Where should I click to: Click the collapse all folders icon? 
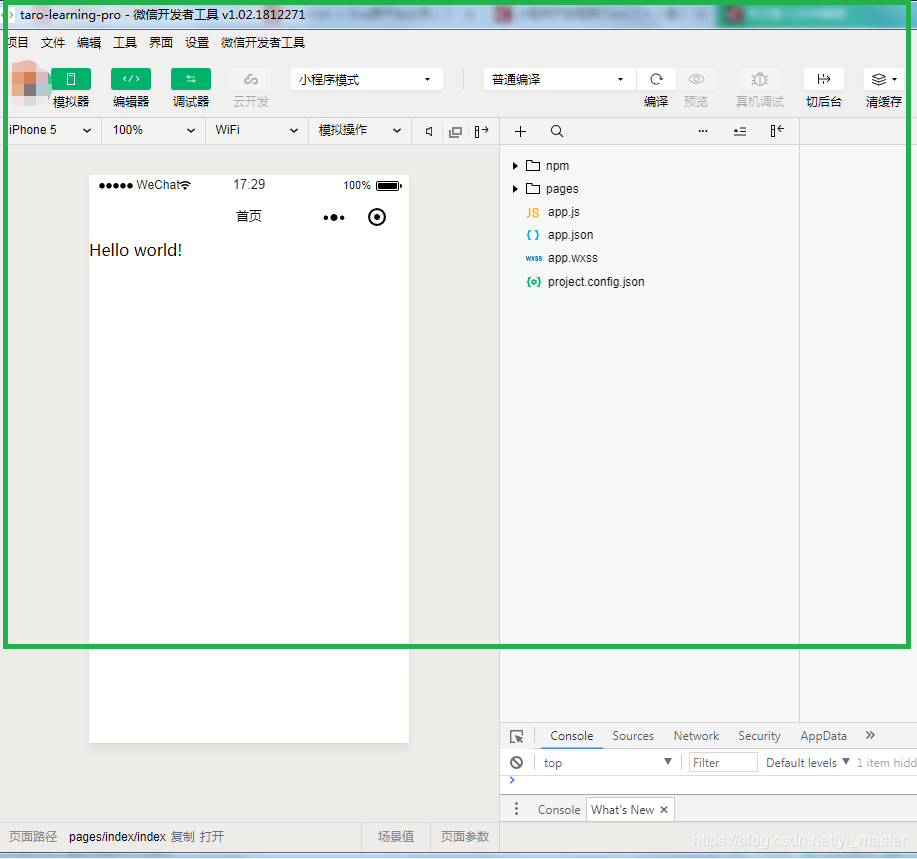pos(740,132)
